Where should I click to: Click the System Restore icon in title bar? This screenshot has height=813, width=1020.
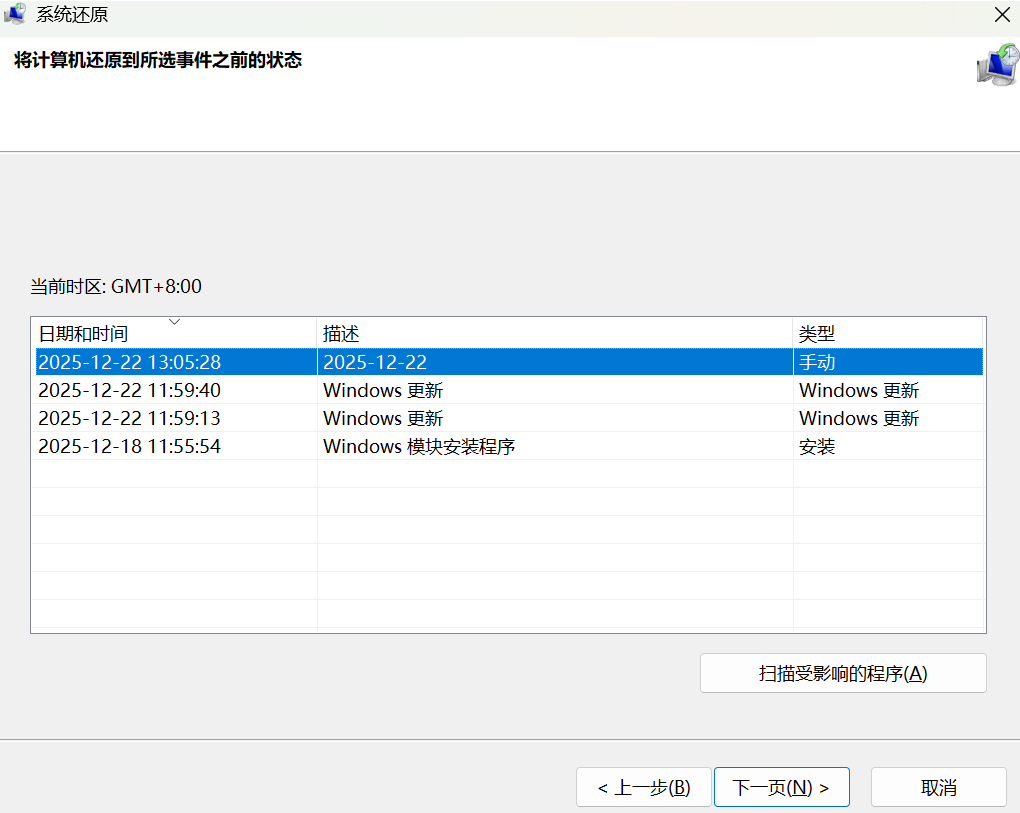tap(15, 14)
